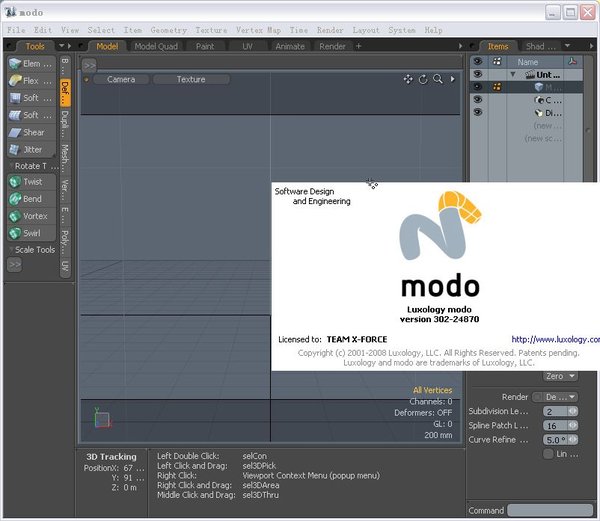Select the Duplicate vertical toolbox tab
The width and height of the screenshot is (600, 521).
(65, 124)
